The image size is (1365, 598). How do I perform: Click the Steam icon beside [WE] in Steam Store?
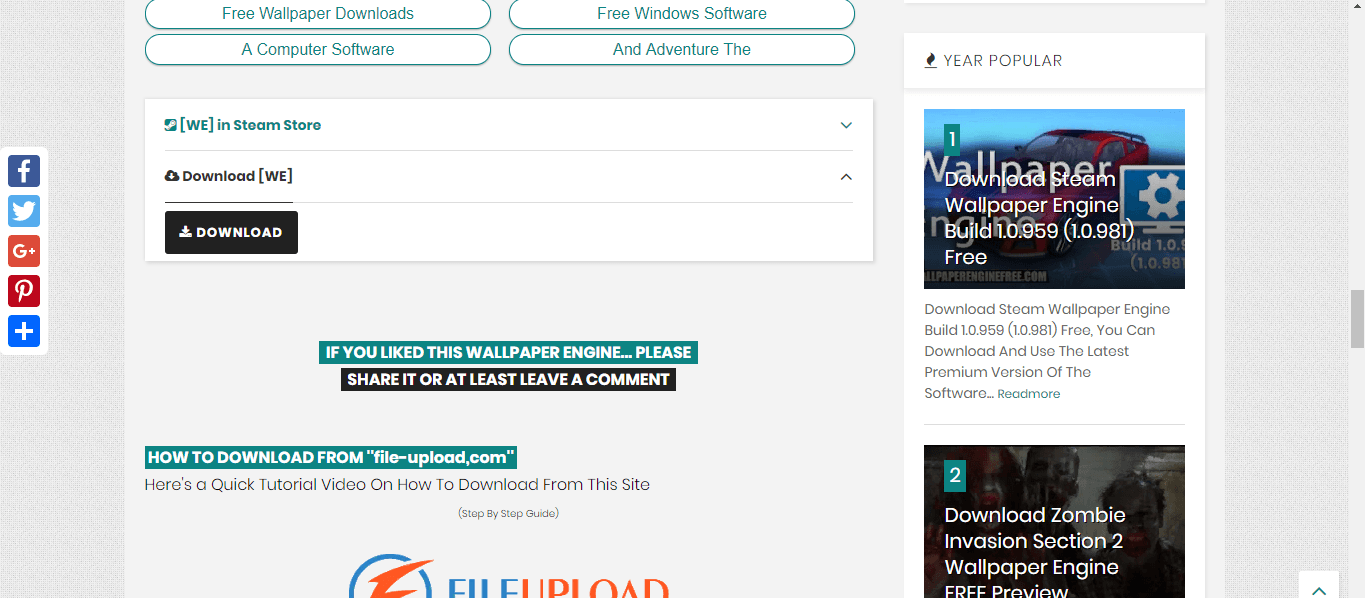[171, 125]
